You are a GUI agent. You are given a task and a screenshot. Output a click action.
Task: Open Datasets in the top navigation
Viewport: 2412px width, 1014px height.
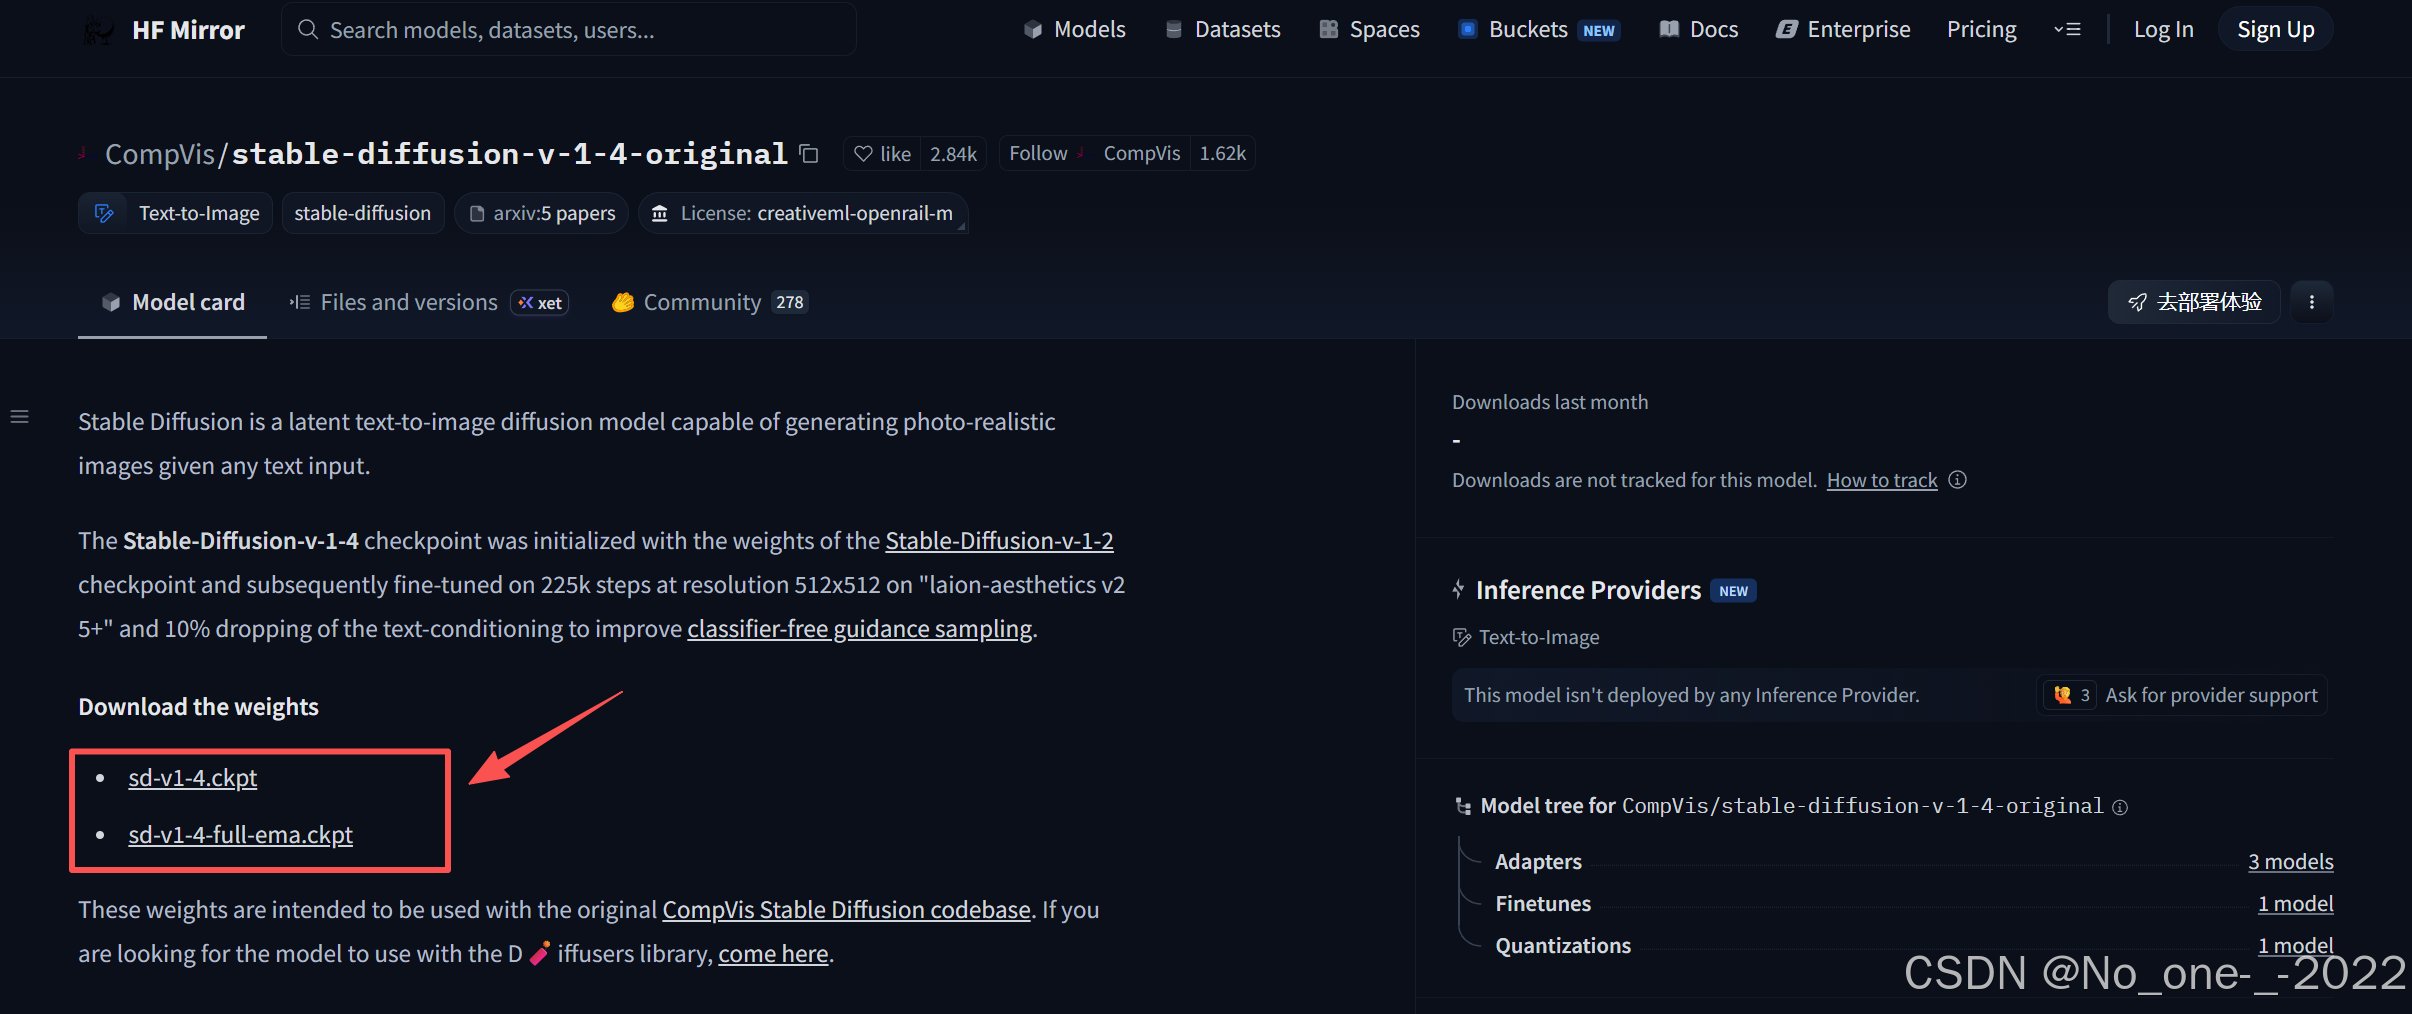1223,29
